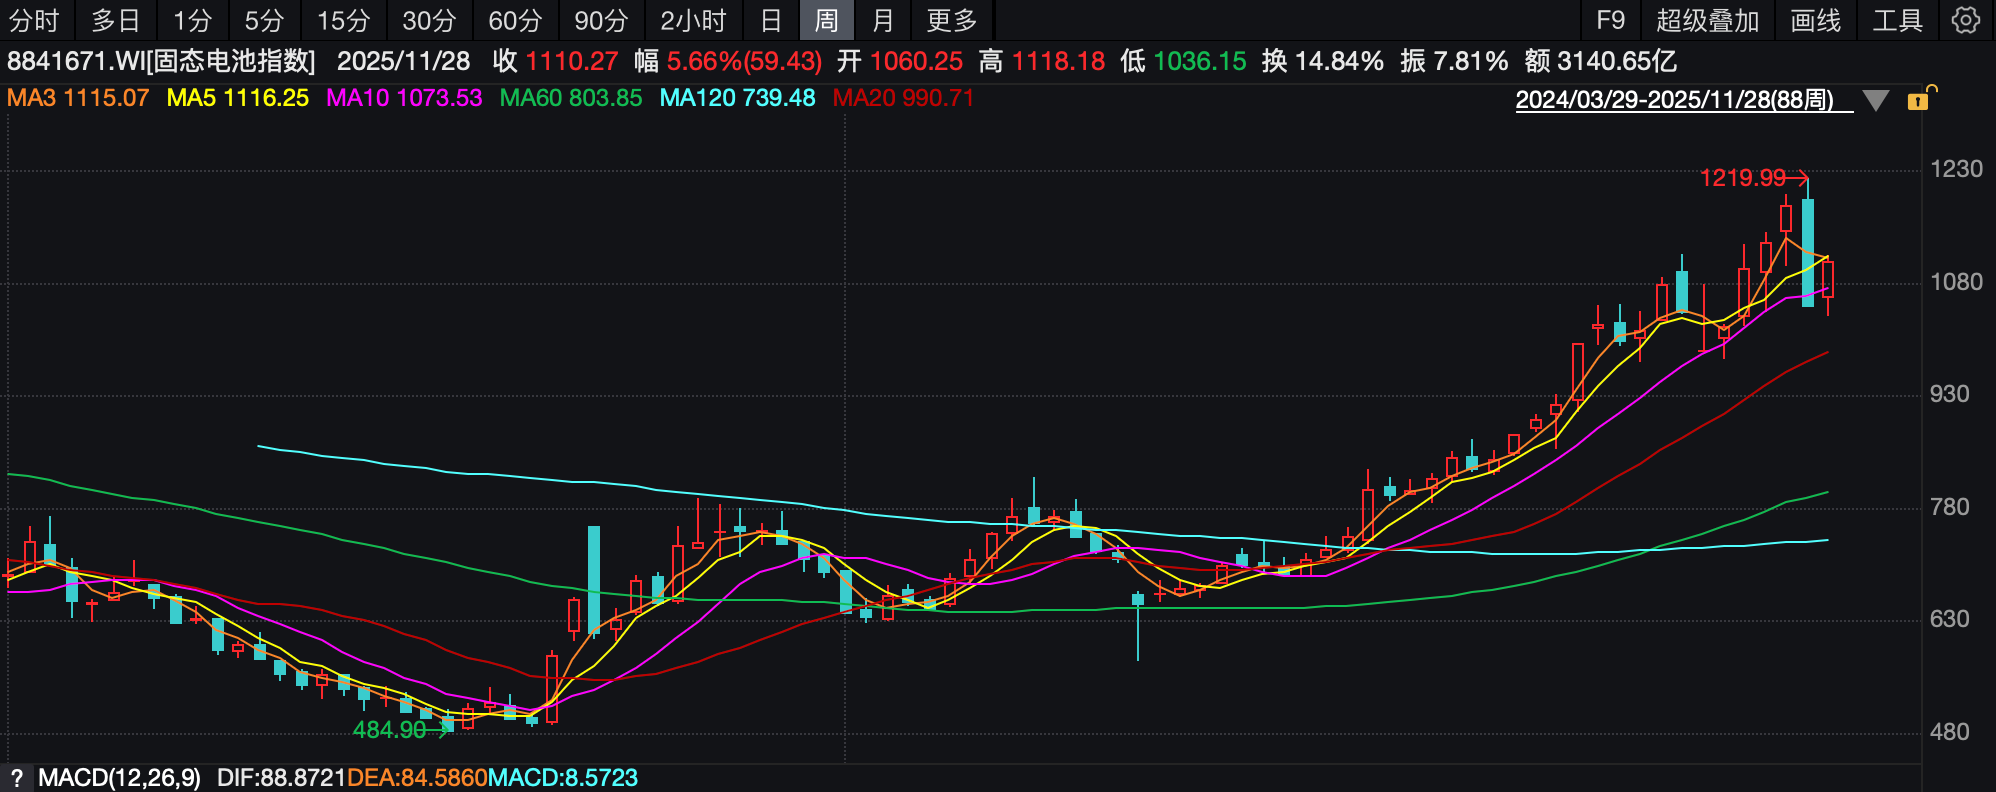The image size is (1996, 792).
Task: Toggle the yellow padlock beside the date range
Action: (1918, 100)
